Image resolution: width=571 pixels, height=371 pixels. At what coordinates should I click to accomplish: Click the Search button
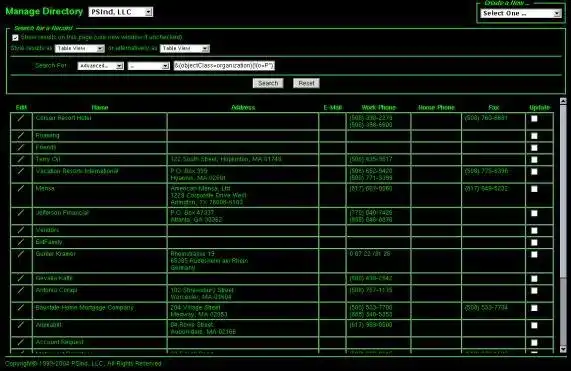coord(268,83)
